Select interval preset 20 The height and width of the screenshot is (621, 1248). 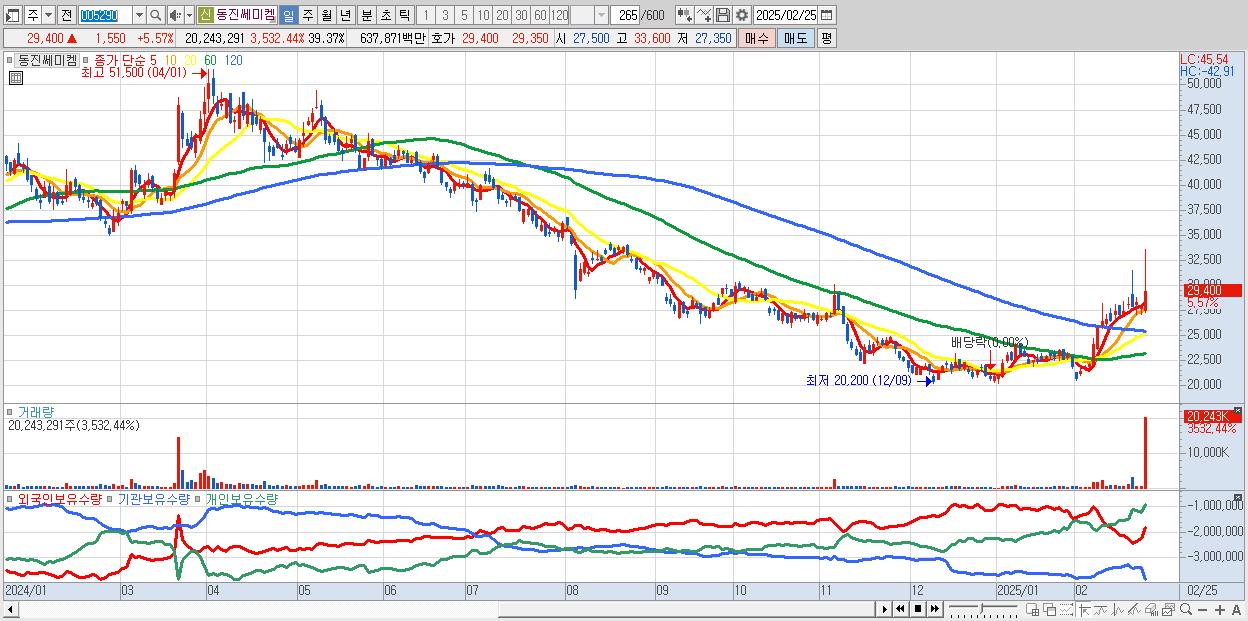point(502,15)
